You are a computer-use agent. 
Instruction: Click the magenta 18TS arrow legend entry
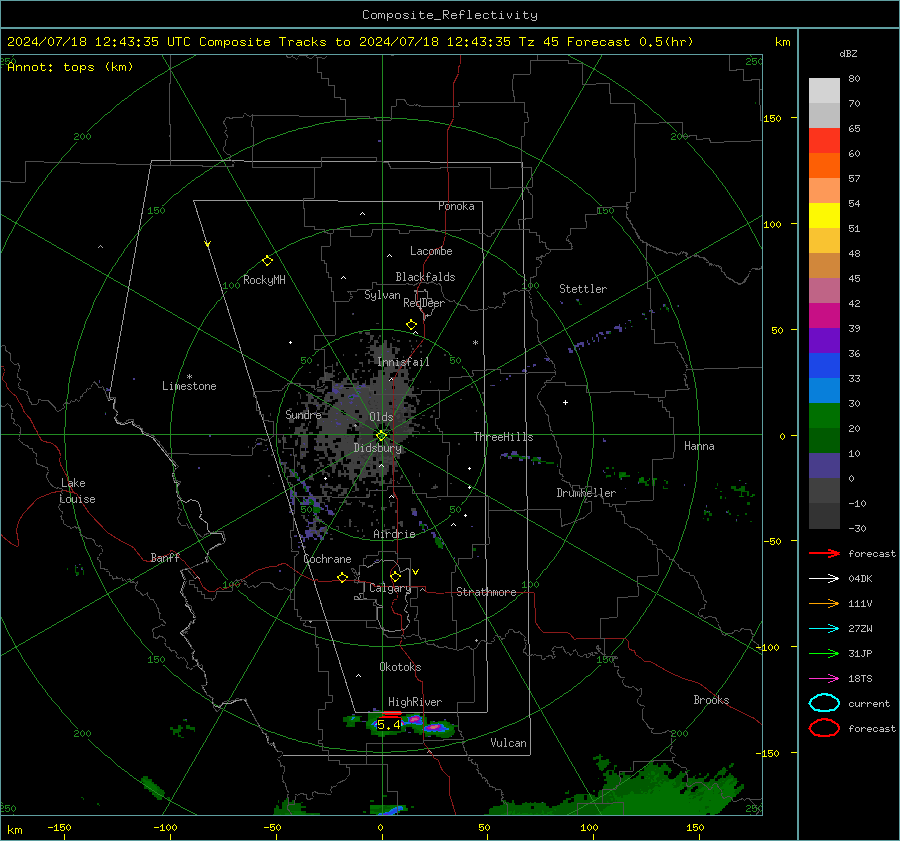tap(824, 679)
